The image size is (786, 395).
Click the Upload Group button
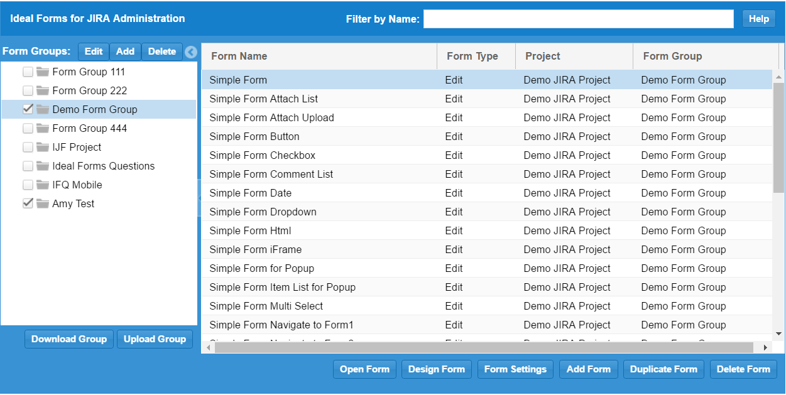pyautogui.click(x=155, y=339)
